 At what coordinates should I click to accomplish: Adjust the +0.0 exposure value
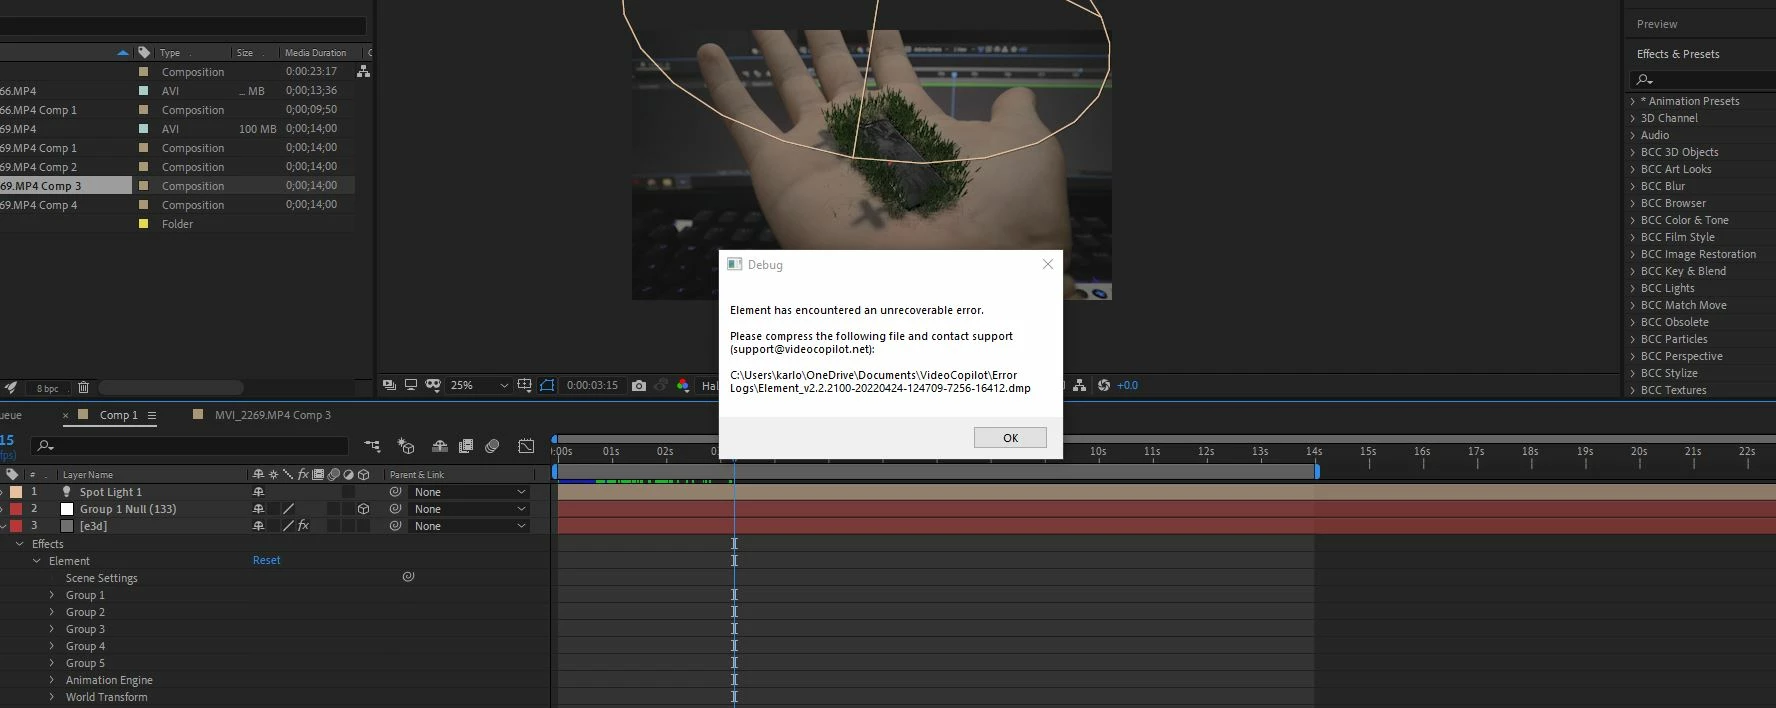(x=1127, y=385)
